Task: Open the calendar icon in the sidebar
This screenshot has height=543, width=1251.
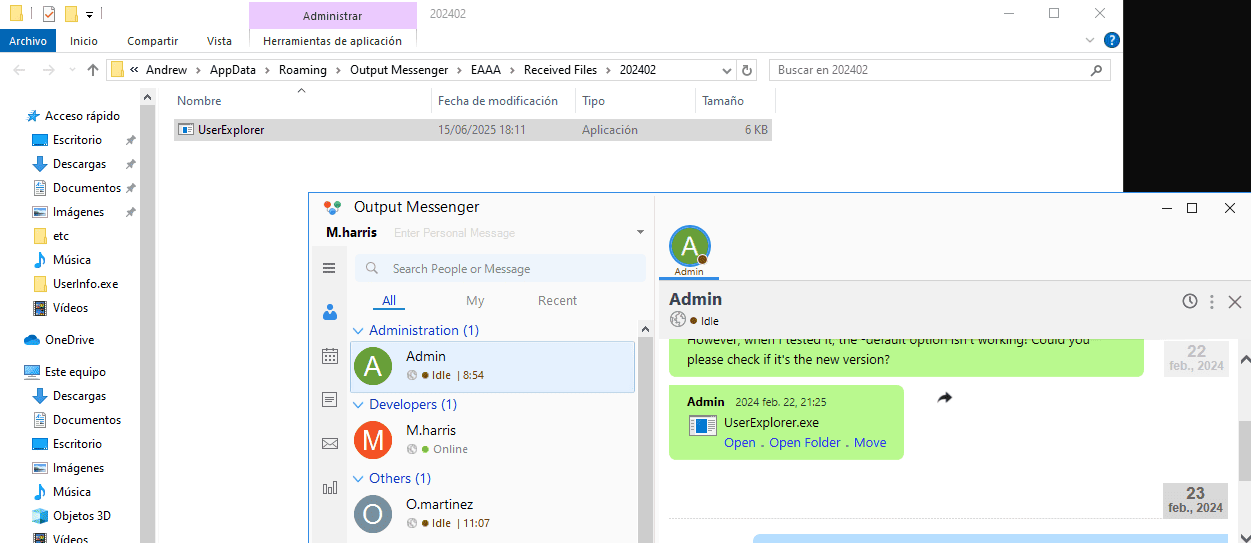Action: tap(330, 356)
